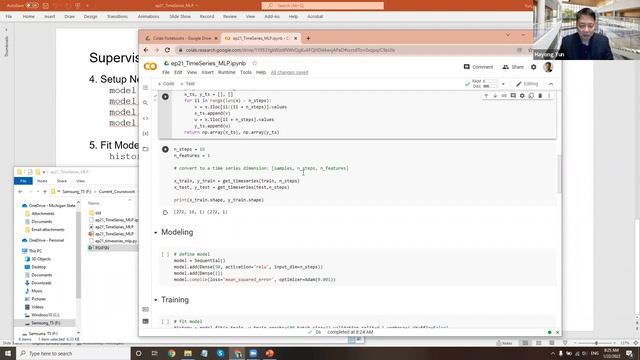Click PowerPoint zoom slider
Screen dimensions: 640x360
pyautogui.click(x=596, y=343)
